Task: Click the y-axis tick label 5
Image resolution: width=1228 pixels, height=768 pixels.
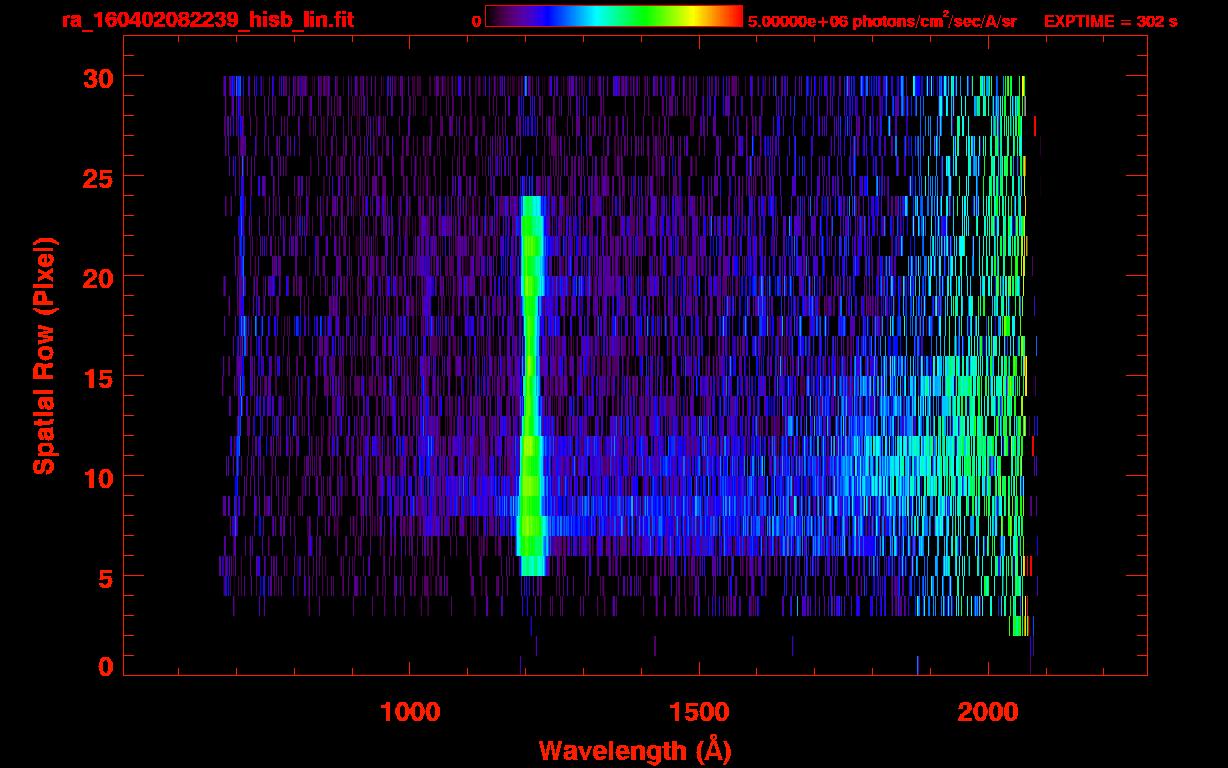Action: tap(106, 577)
